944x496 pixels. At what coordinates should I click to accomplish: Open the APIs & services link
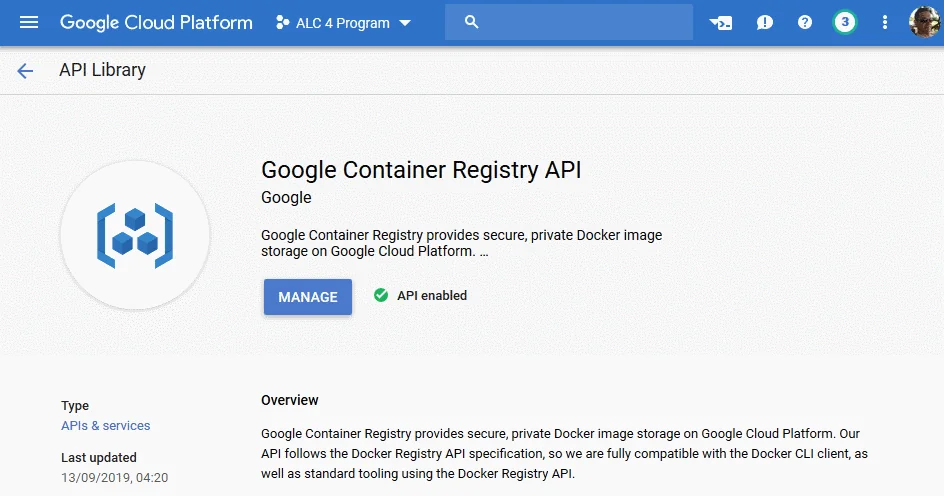click(x=105, y=426)
